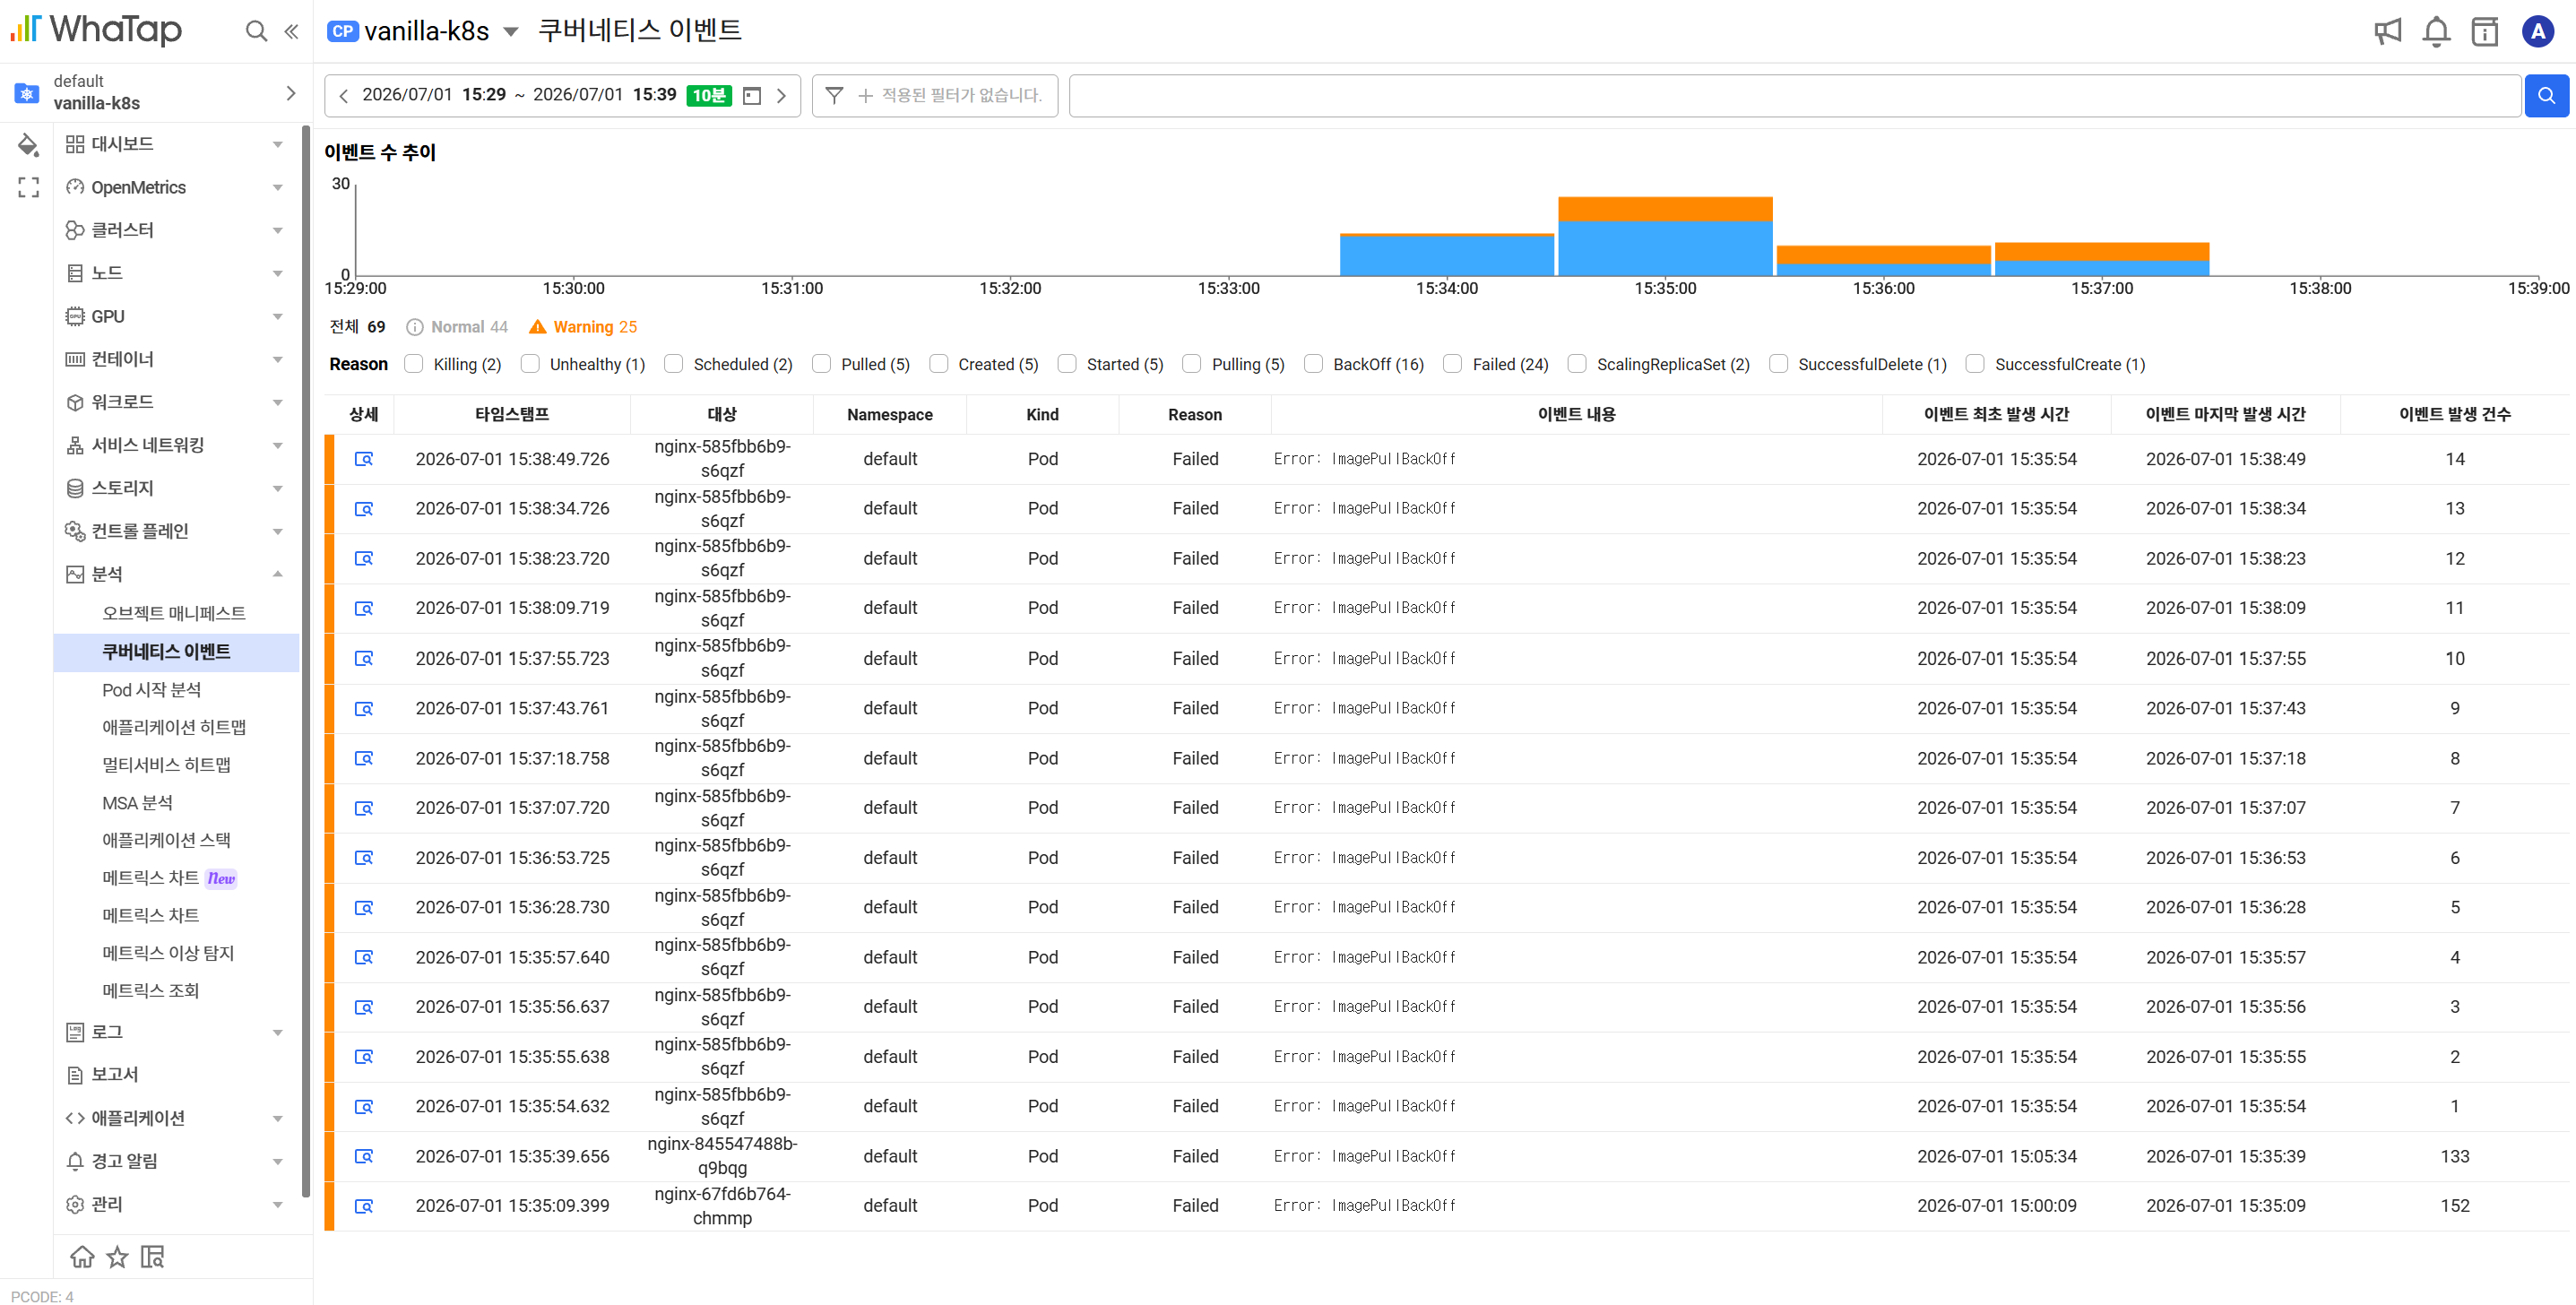
Task: Click the orange bar segment at 15:35:00
Action: tap(1665, 209)
